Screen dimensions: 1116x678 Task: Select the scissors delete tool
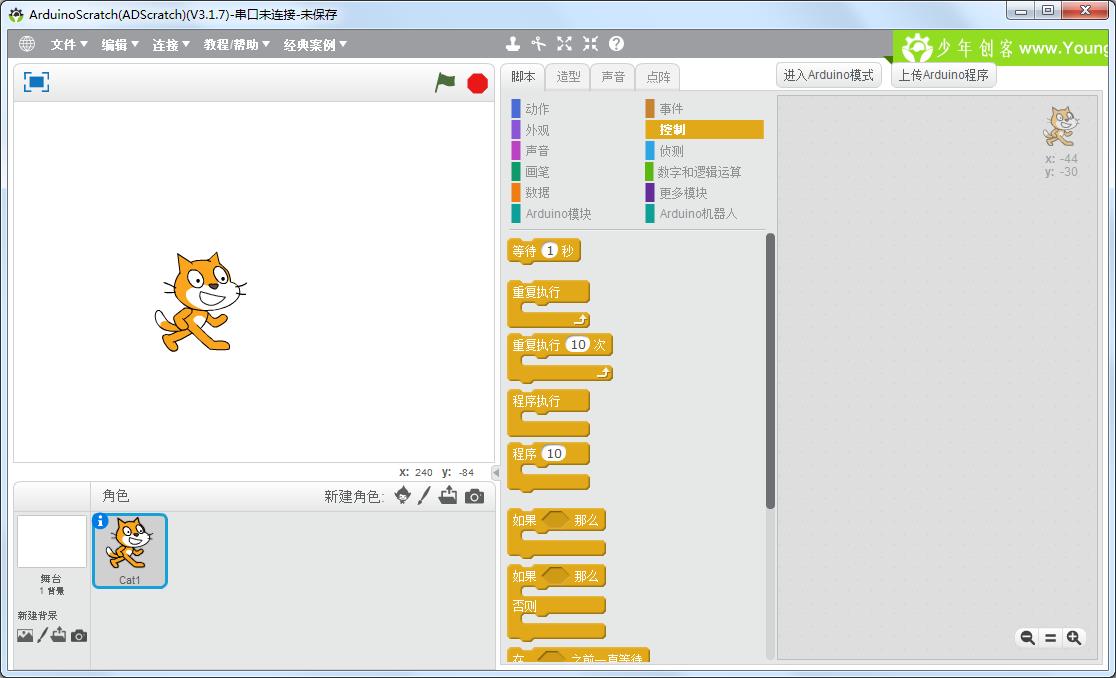(539, 44)
